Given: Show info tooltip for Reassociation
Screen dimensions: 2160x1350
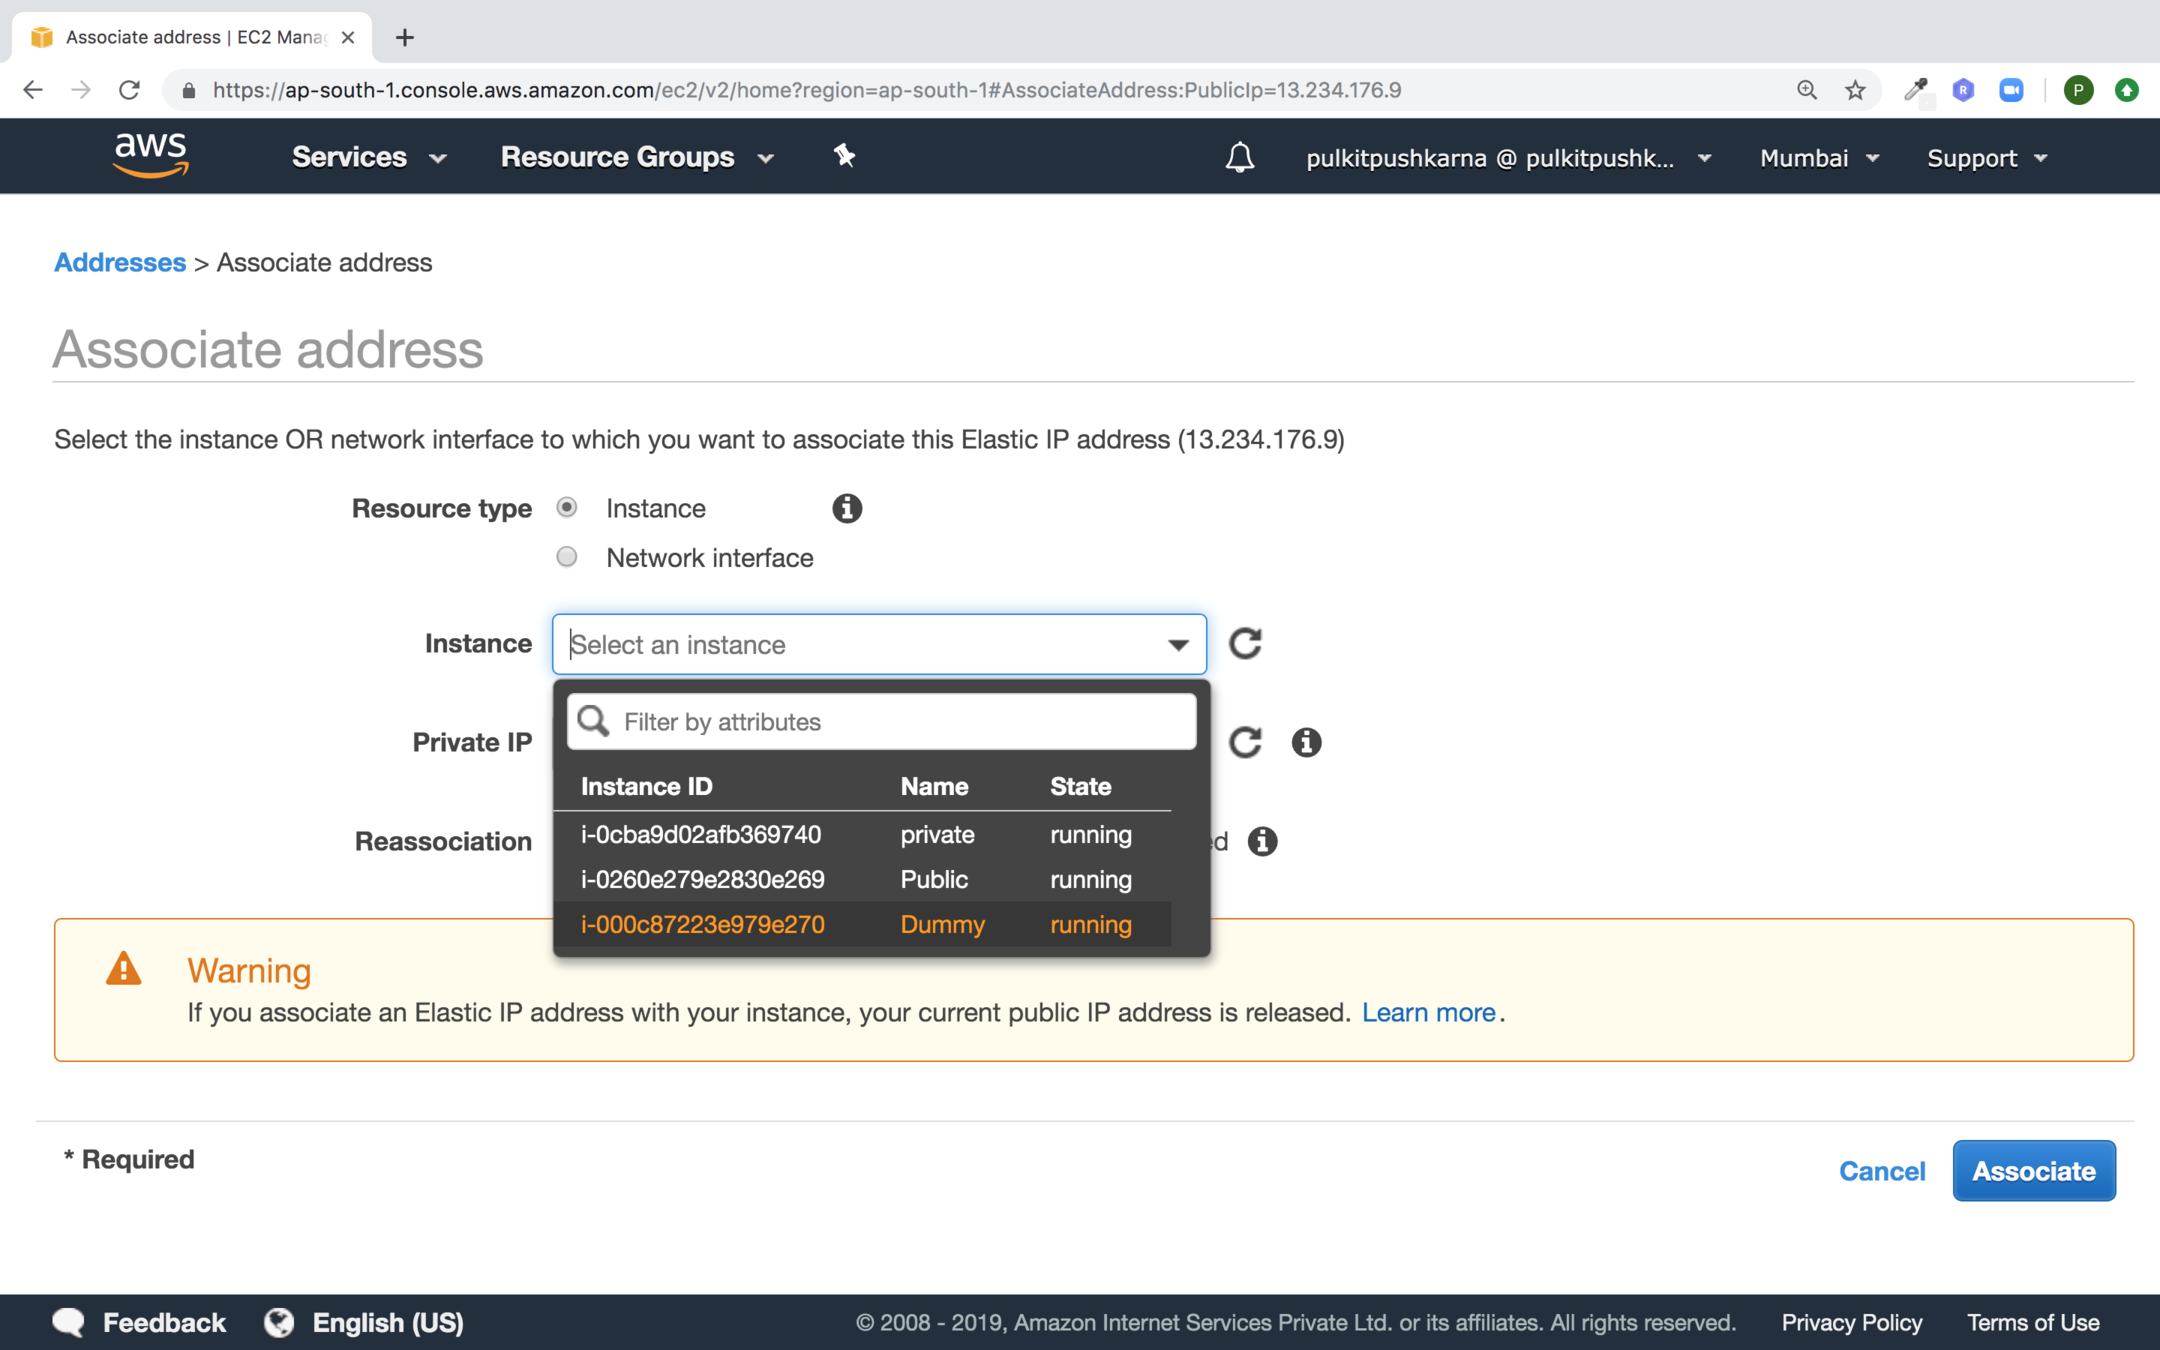Looking at the screenshot, I should tap(1262, 841).
